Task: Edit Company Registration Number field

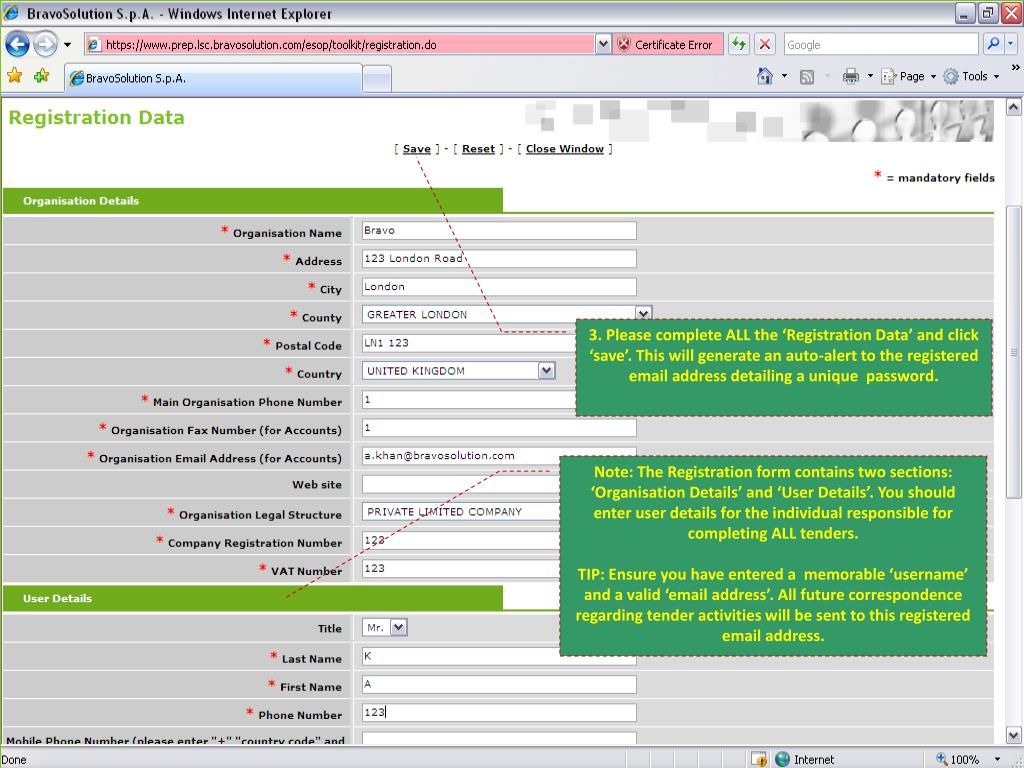Action: [x=460, y=540]
